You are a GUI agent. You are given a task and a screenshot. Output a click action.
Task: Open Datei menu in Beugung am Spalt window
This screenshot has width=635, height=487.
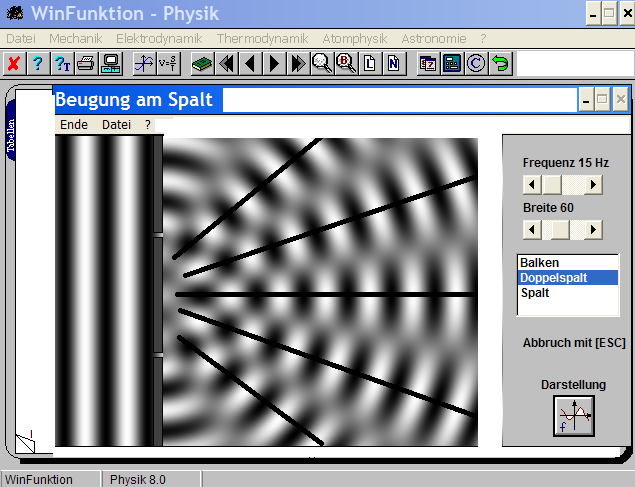[116, 125]
